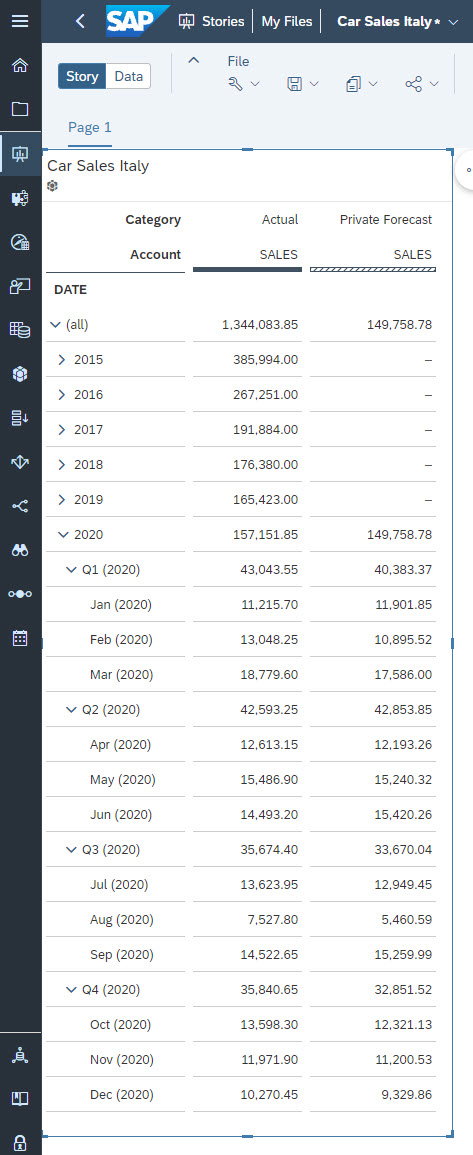Image resolution: width=473 pixels, height=1155 pixels.
Task: Click the back arrow in the header
Action: (80, 21)
